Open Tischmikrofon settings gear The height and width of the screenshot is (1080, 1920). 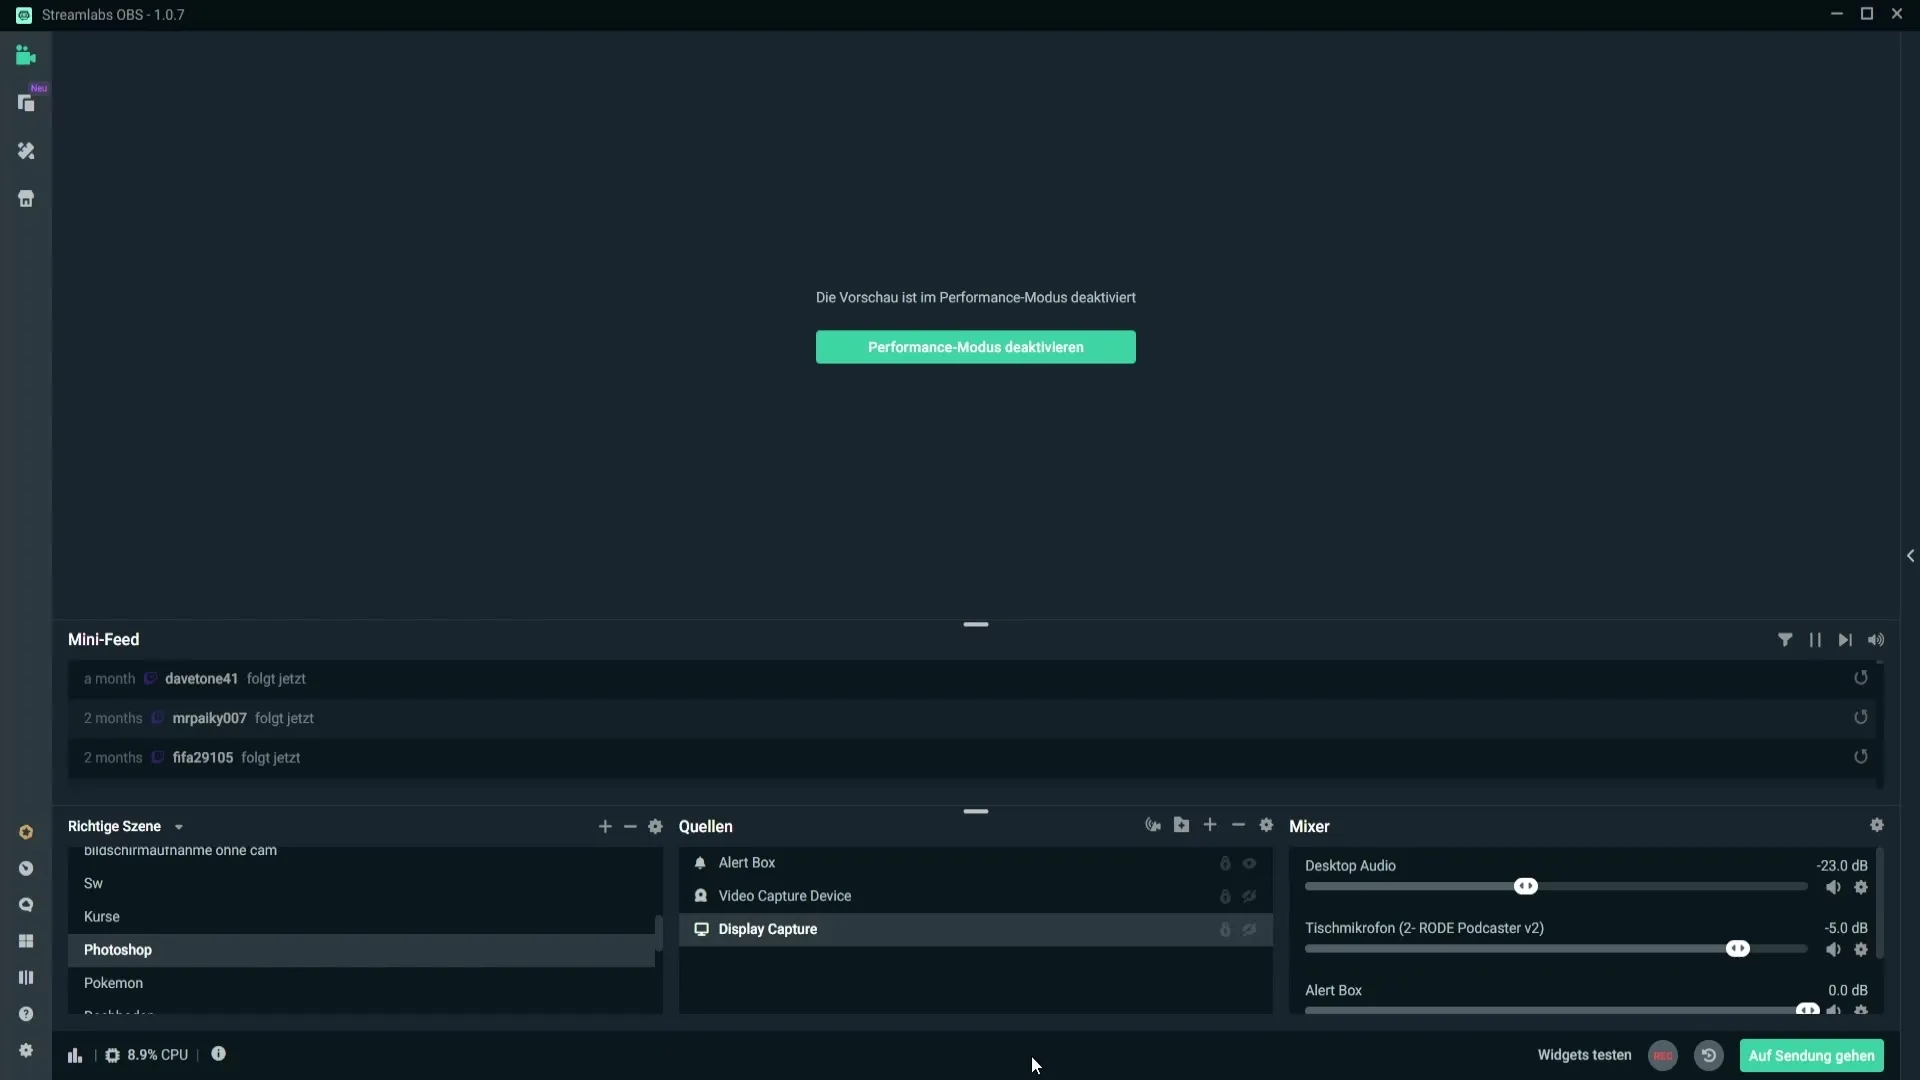tap(1861, 949)
